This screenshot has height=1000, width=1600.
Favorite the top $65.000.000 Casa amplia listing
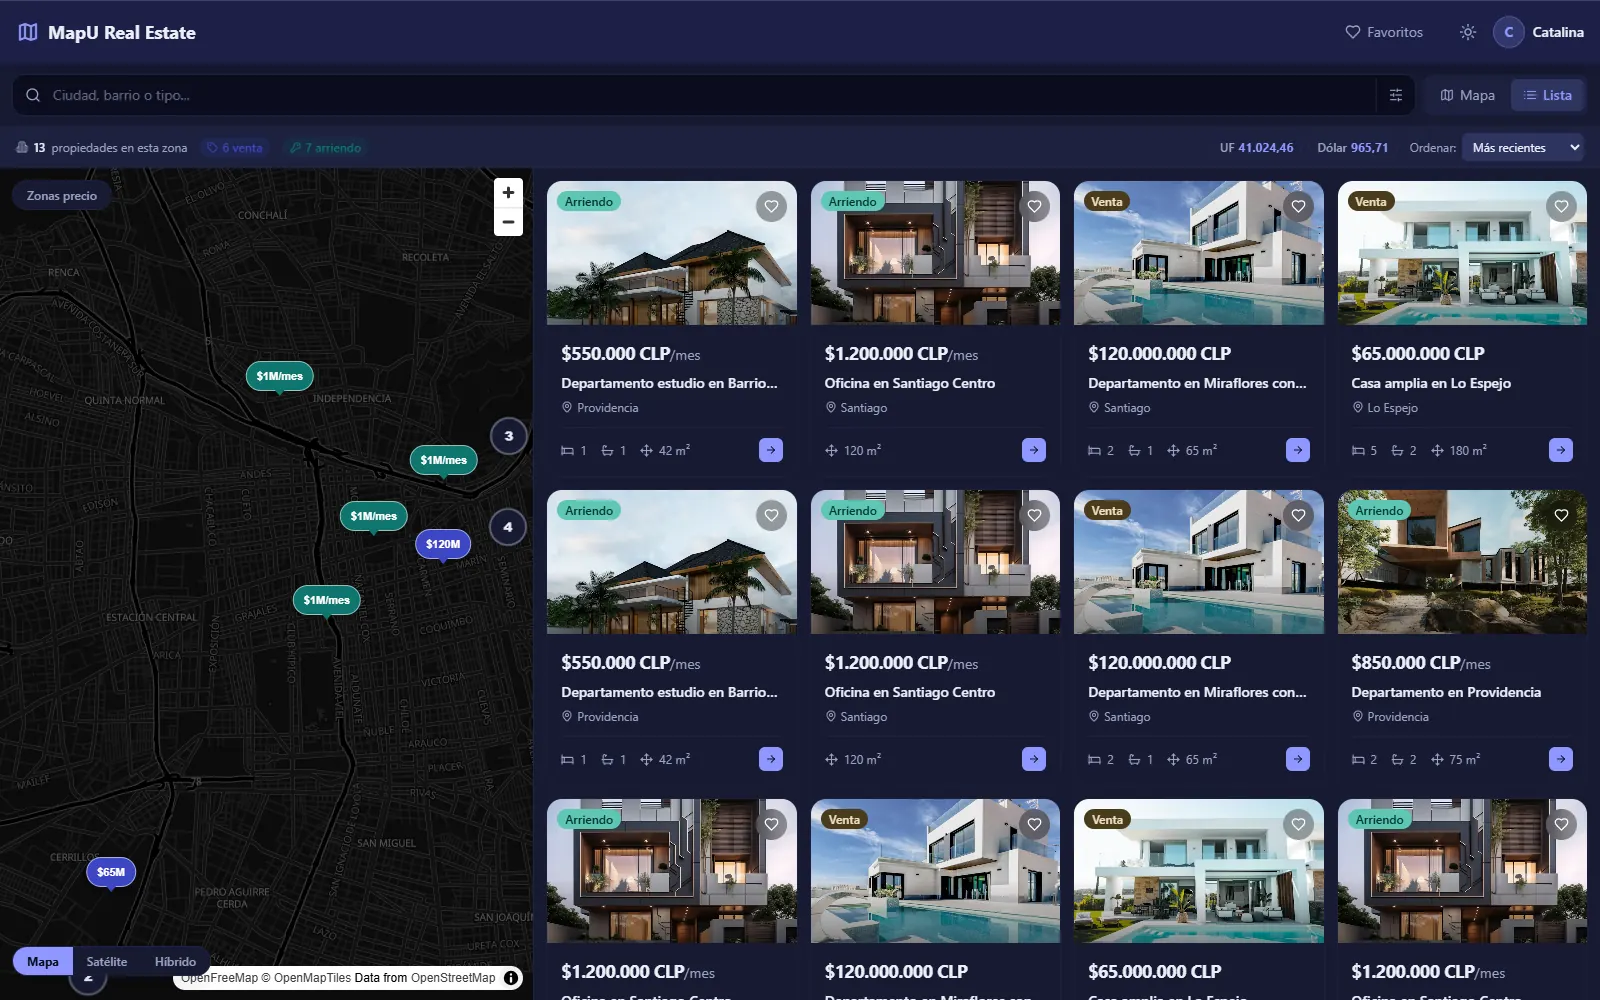[x=1561, y=207]
